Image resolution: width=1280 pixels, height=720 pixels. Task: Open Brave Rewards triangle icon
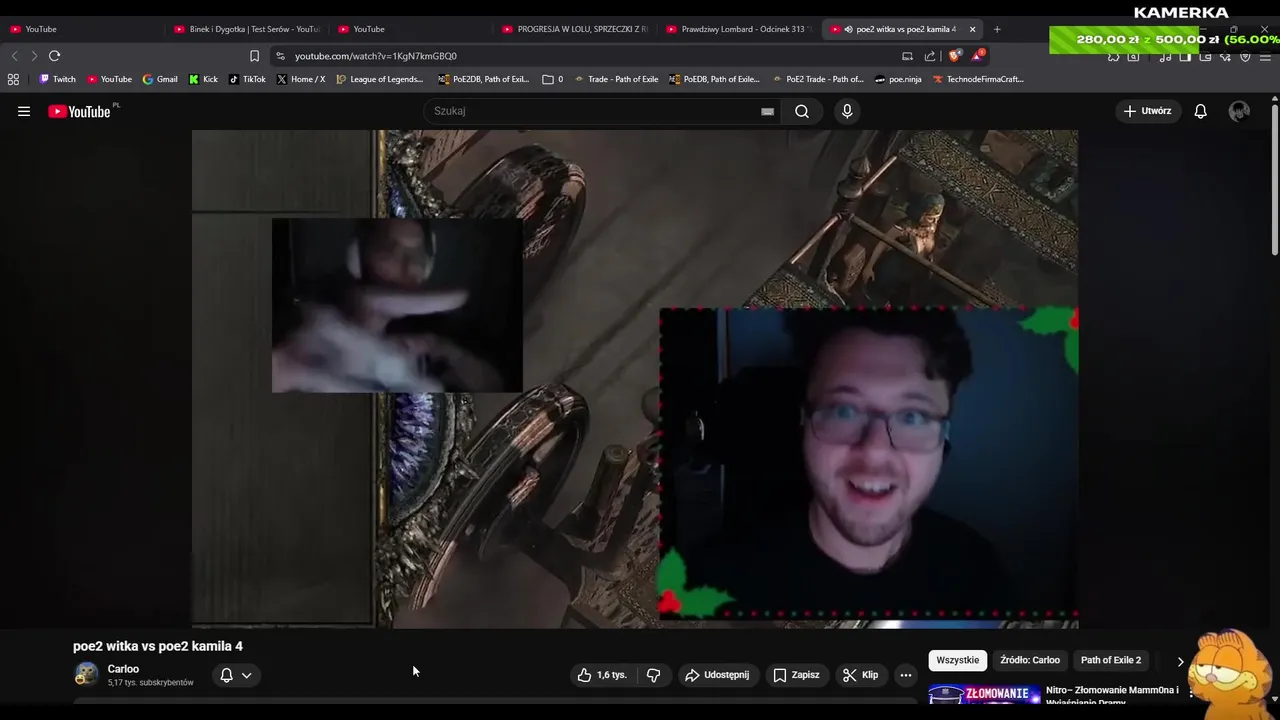[978, 56]
